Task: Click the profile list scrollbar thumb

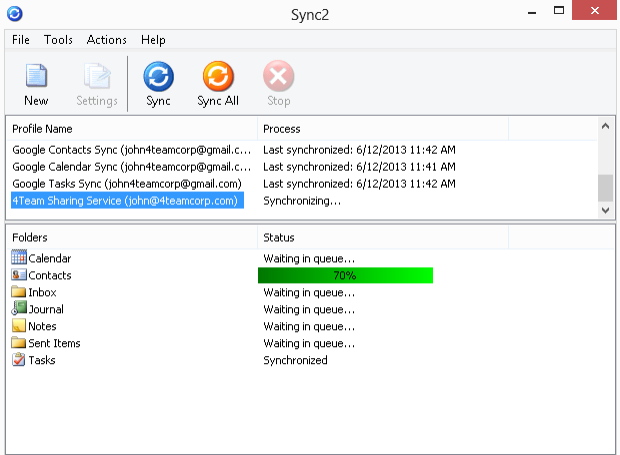Action: [605, 188]
